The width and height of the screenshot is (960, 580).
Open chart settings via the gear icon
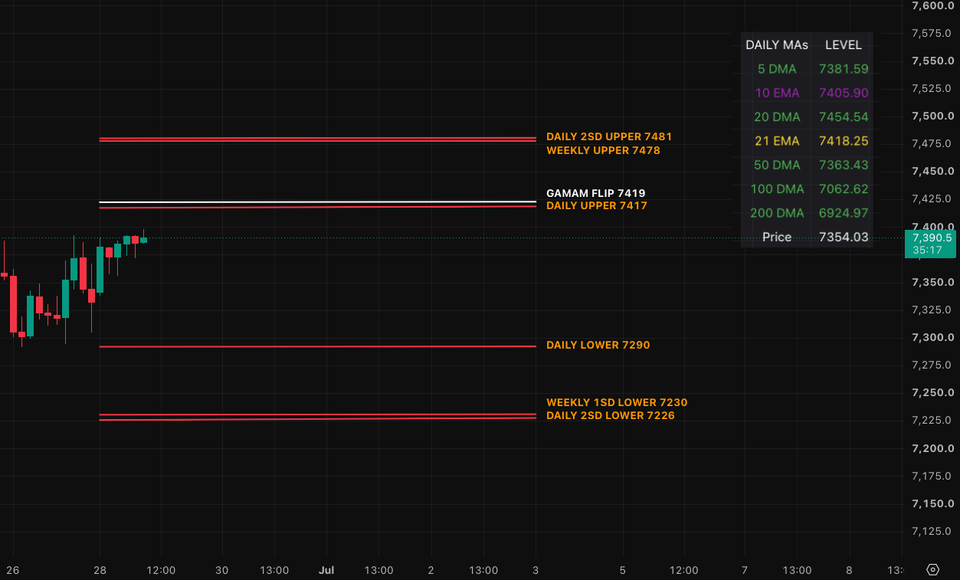932,570
